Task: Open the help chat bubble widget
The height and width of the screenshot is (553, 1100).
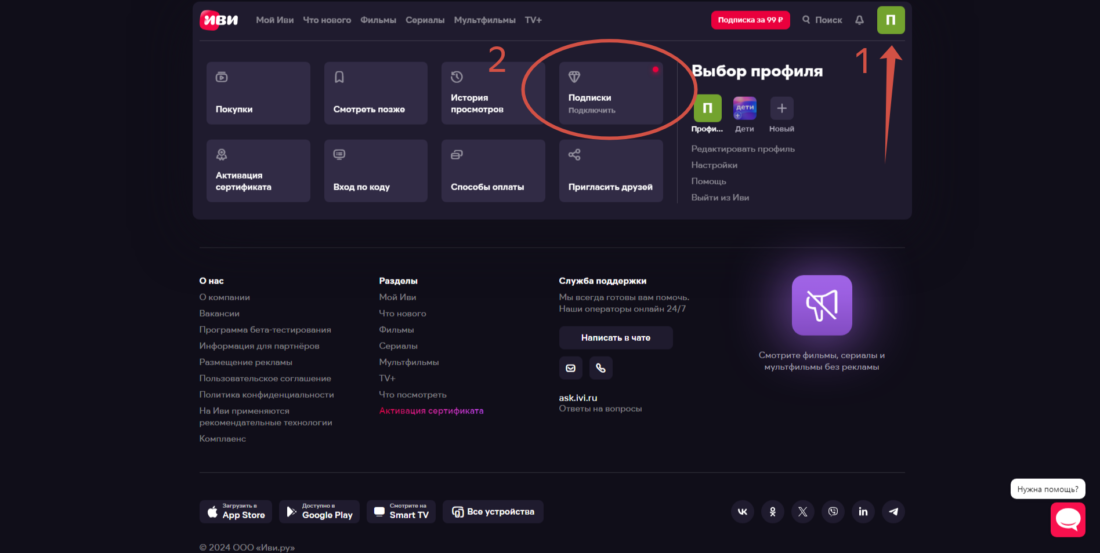Action: pyautogui.click(x=1067, y=520)
